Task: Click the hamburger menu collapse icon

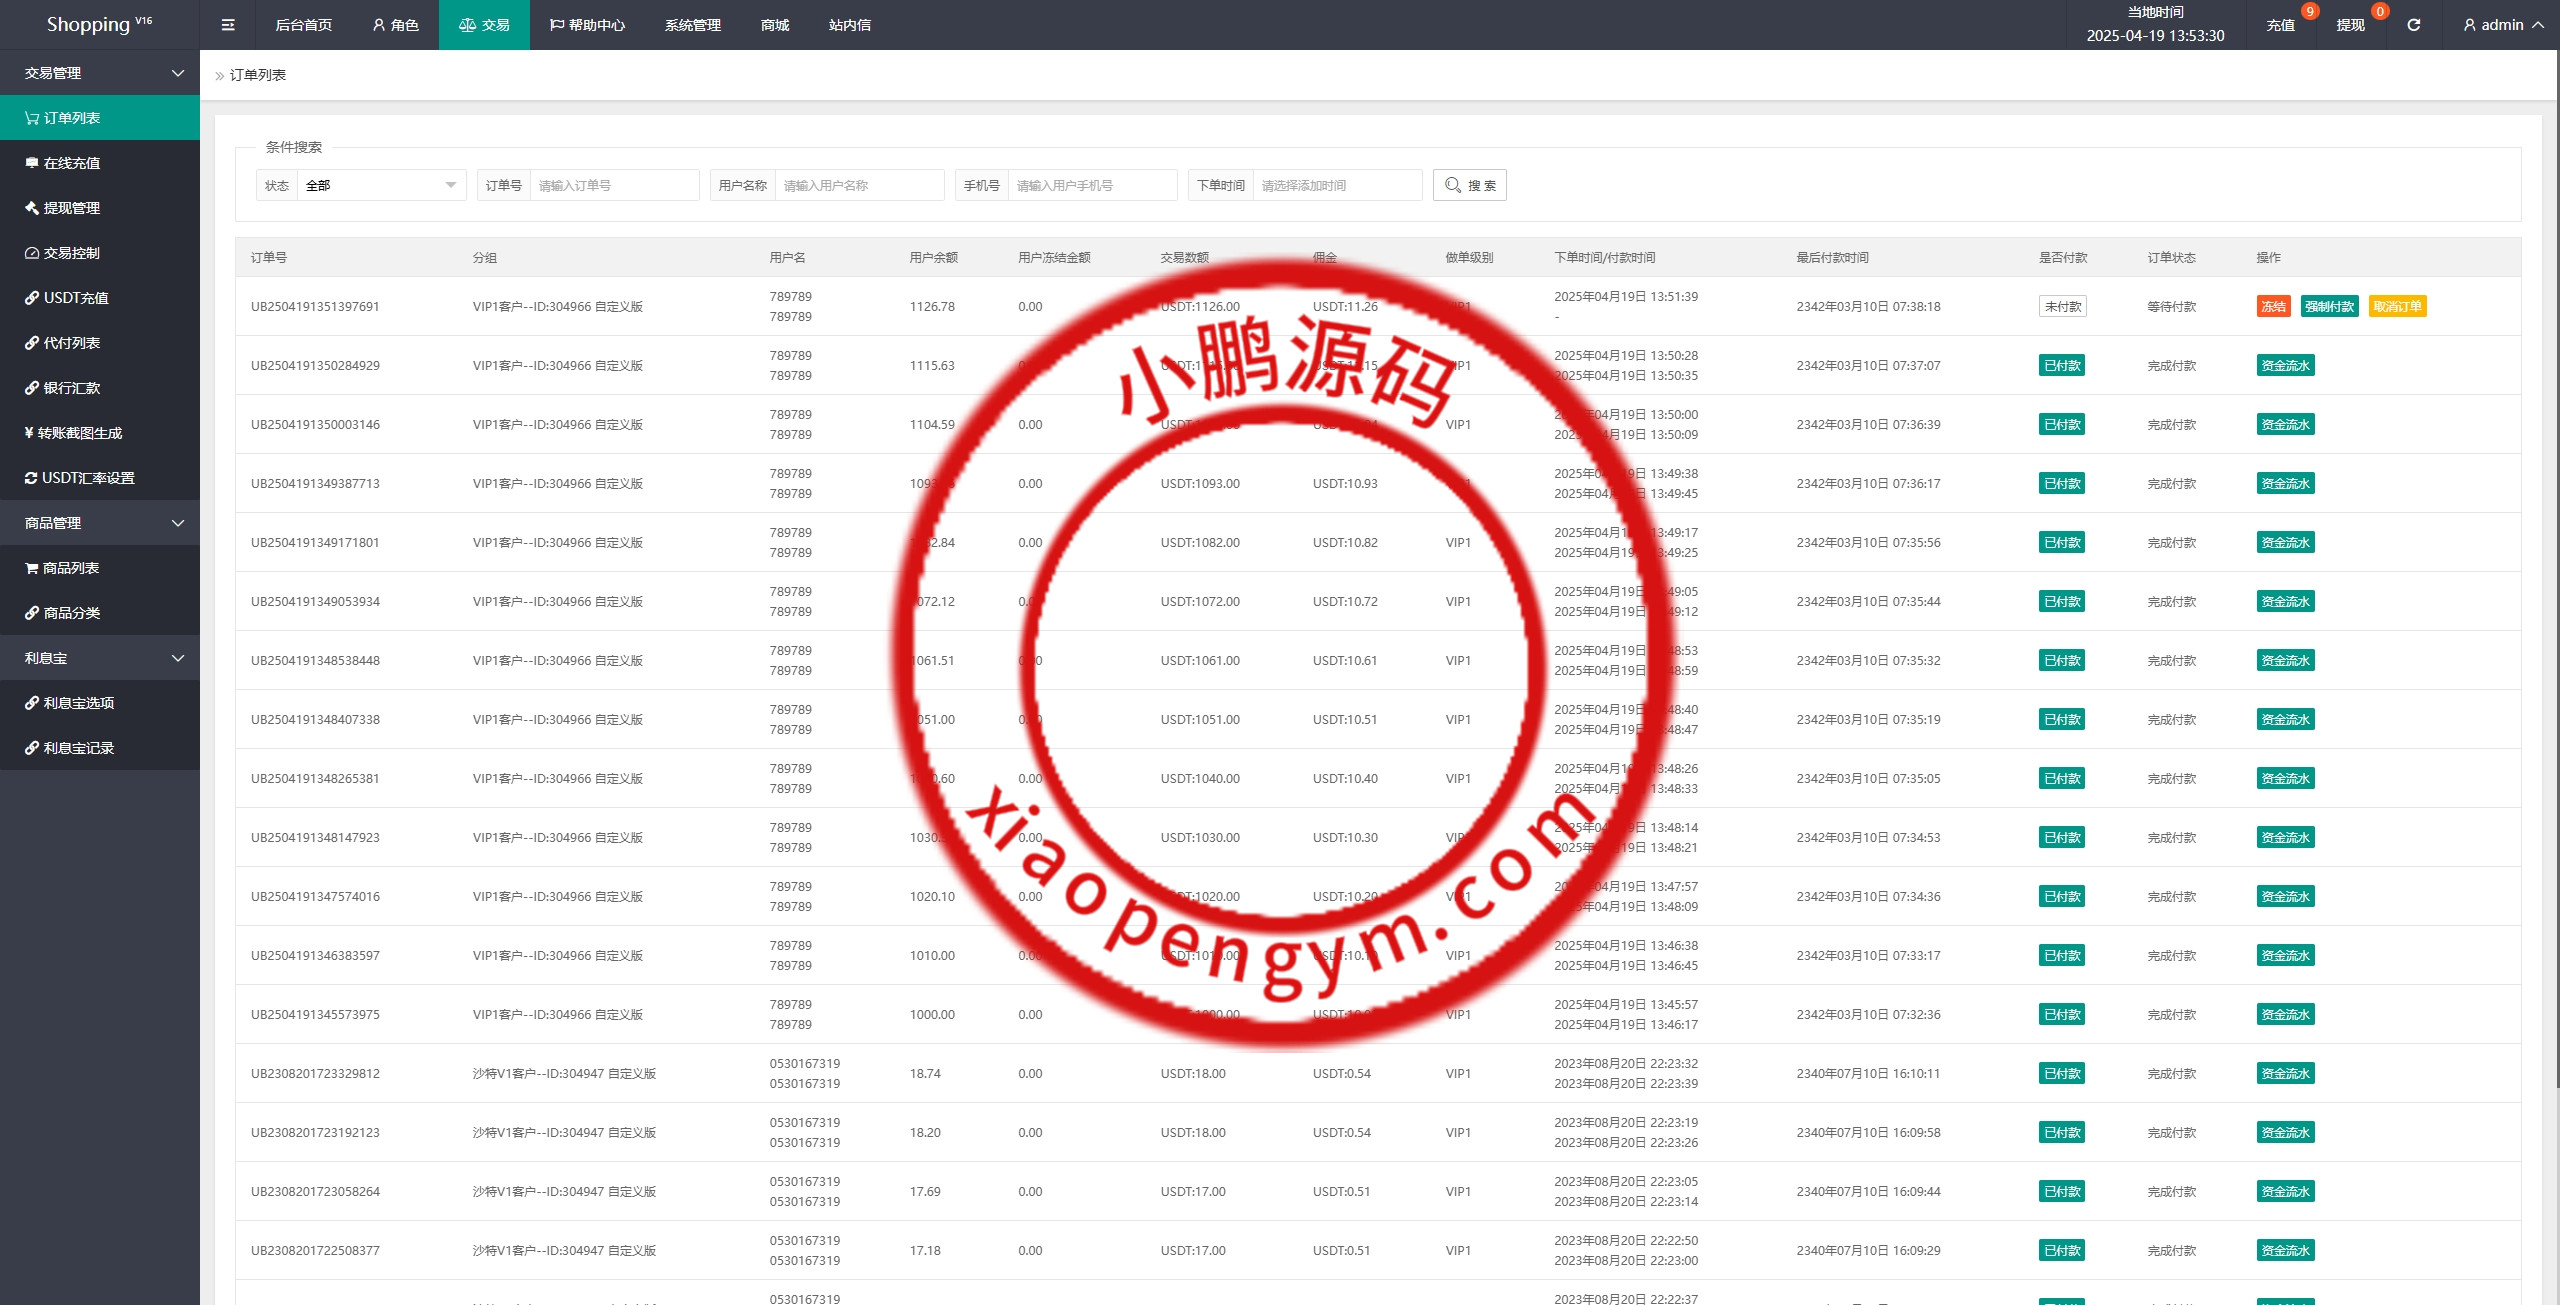Action: point(228,25)
